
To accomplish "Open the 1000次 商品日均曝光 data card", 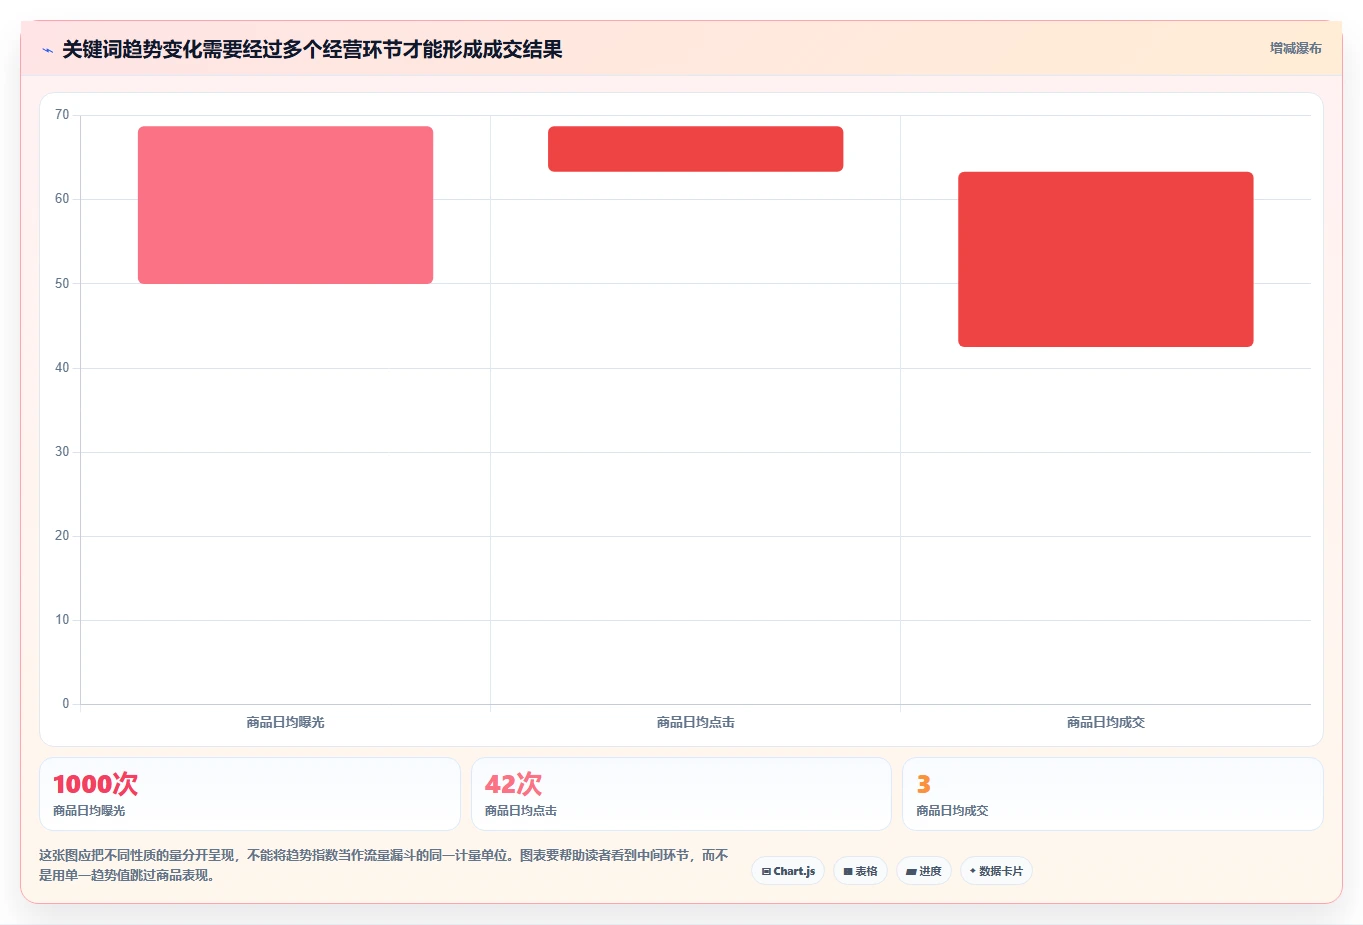I will (250, 794).
